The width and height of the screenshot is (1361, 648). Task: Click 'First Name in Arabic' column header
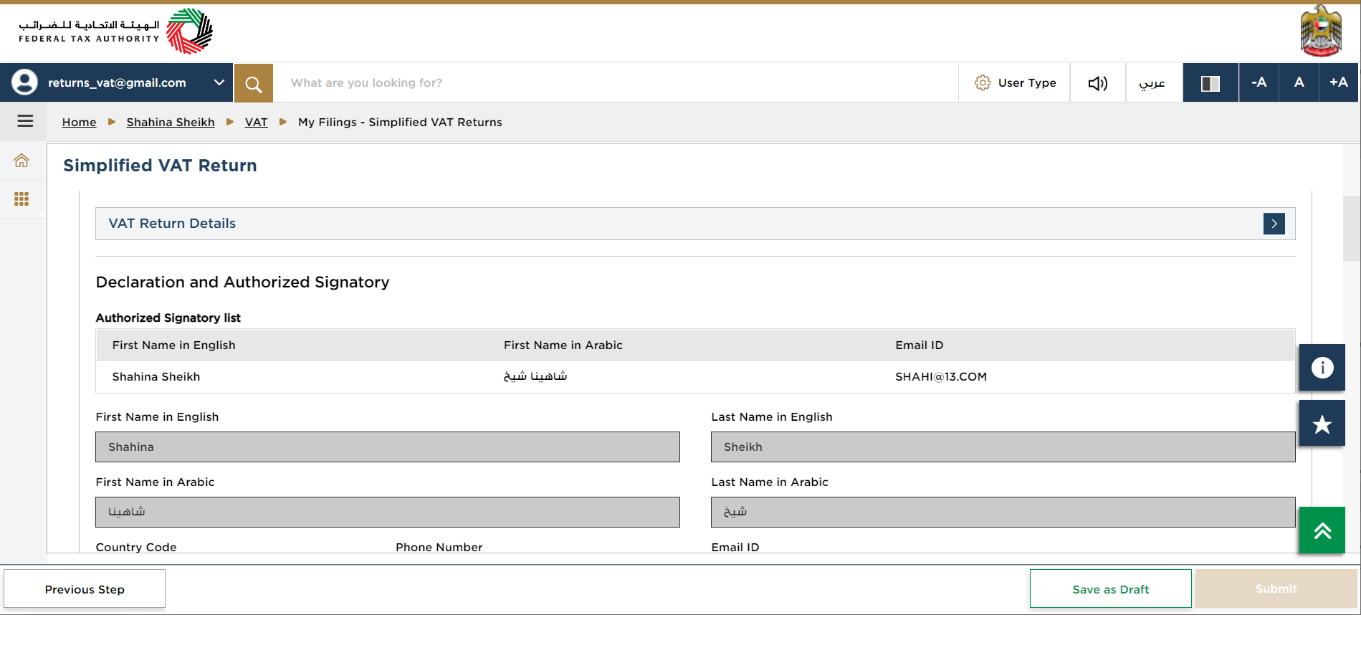563,345
